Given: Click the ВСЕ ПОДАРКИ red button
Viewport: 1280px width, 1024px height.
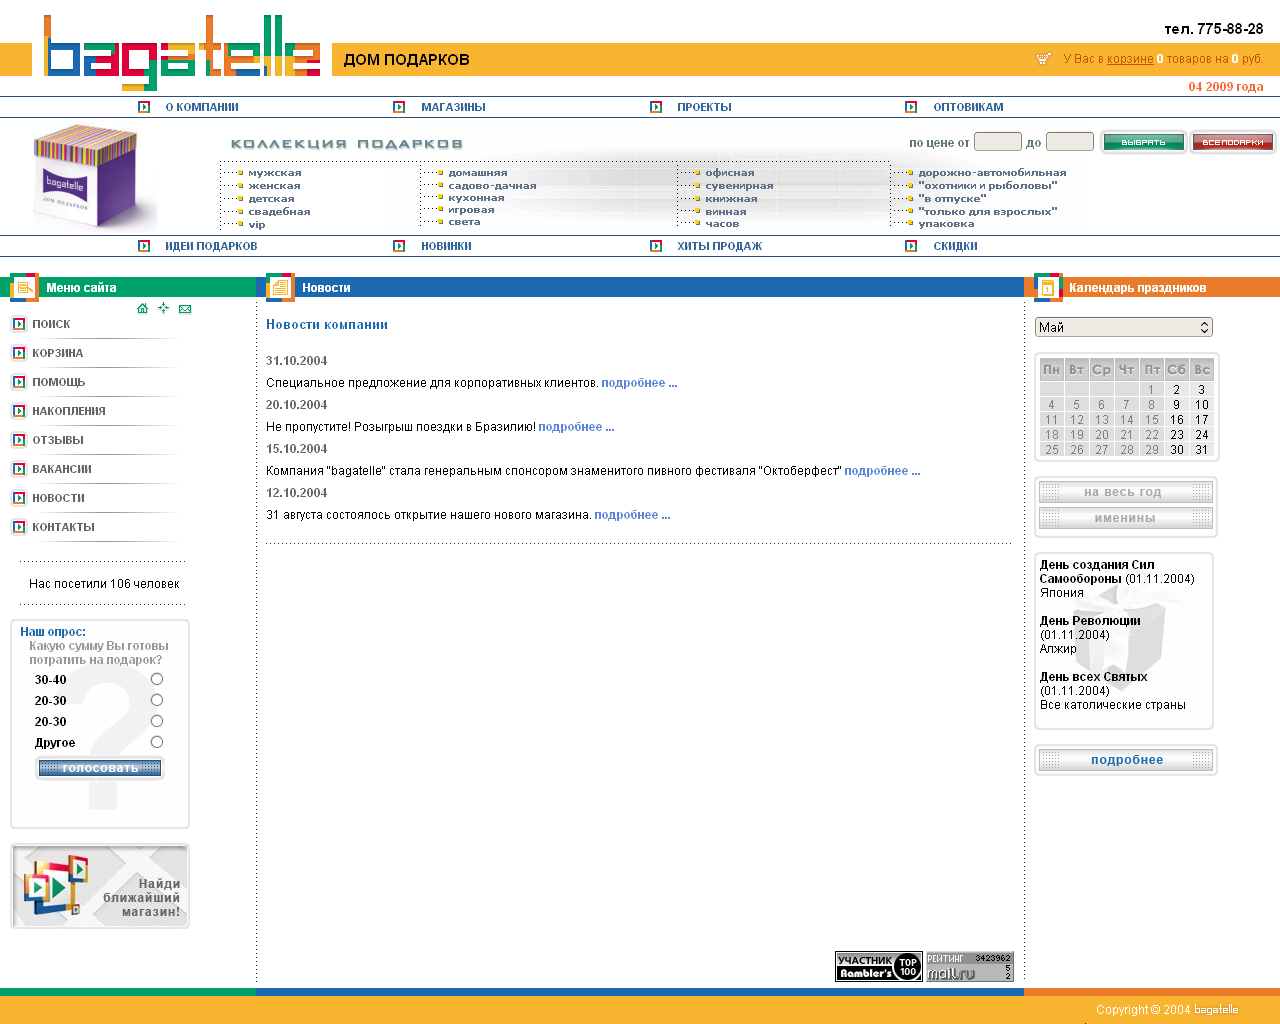Looking at the screenshot, I should click(1233, 142).
